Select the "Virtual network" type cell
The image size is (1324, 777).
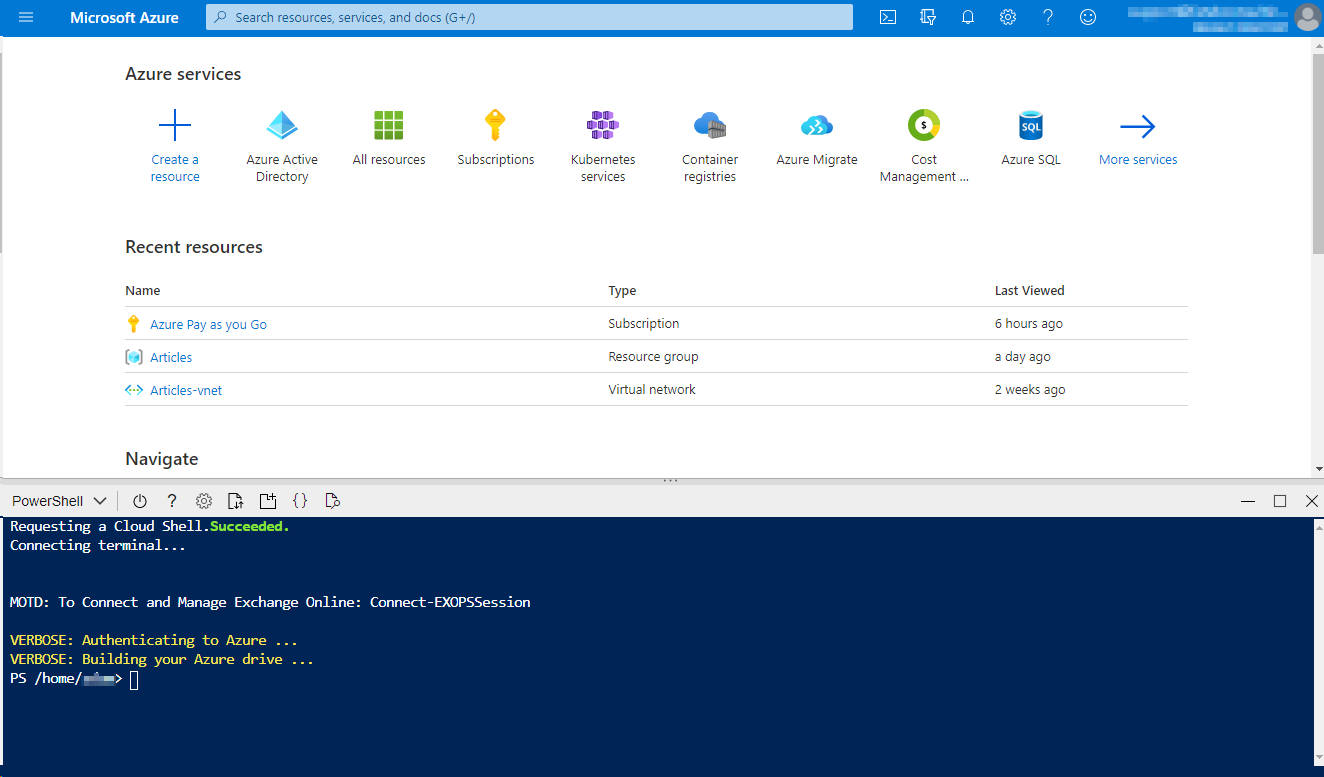point(652,390)
